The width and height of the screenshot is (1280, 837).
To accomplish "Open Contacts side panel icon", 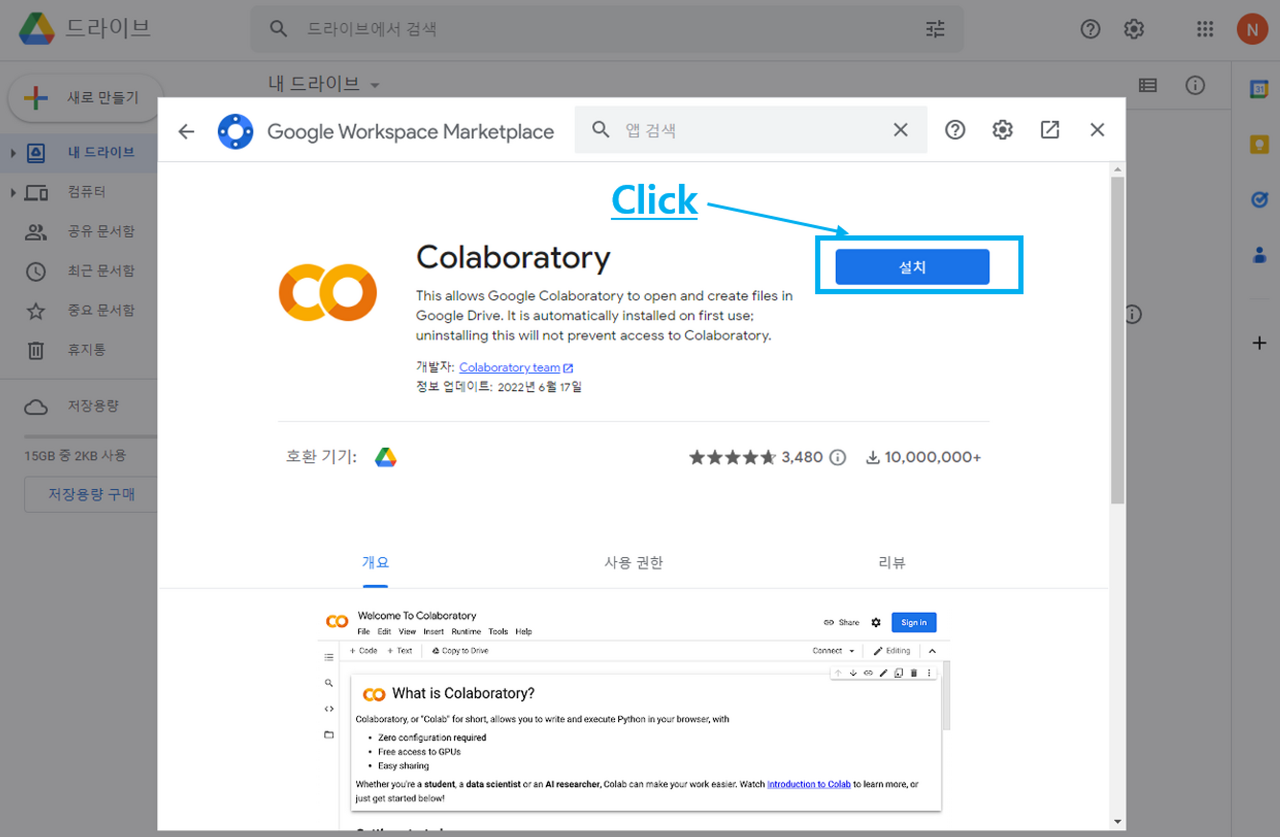I will [x=1259, y=255].
